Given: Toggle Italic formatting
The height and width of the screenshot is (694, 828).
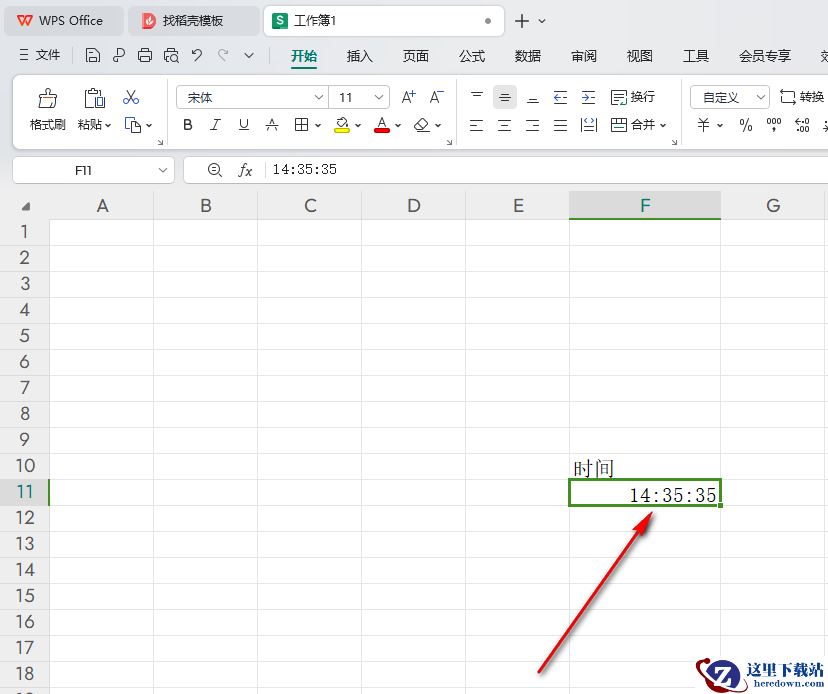Looking at the screenshot, I should pos(215,125).
